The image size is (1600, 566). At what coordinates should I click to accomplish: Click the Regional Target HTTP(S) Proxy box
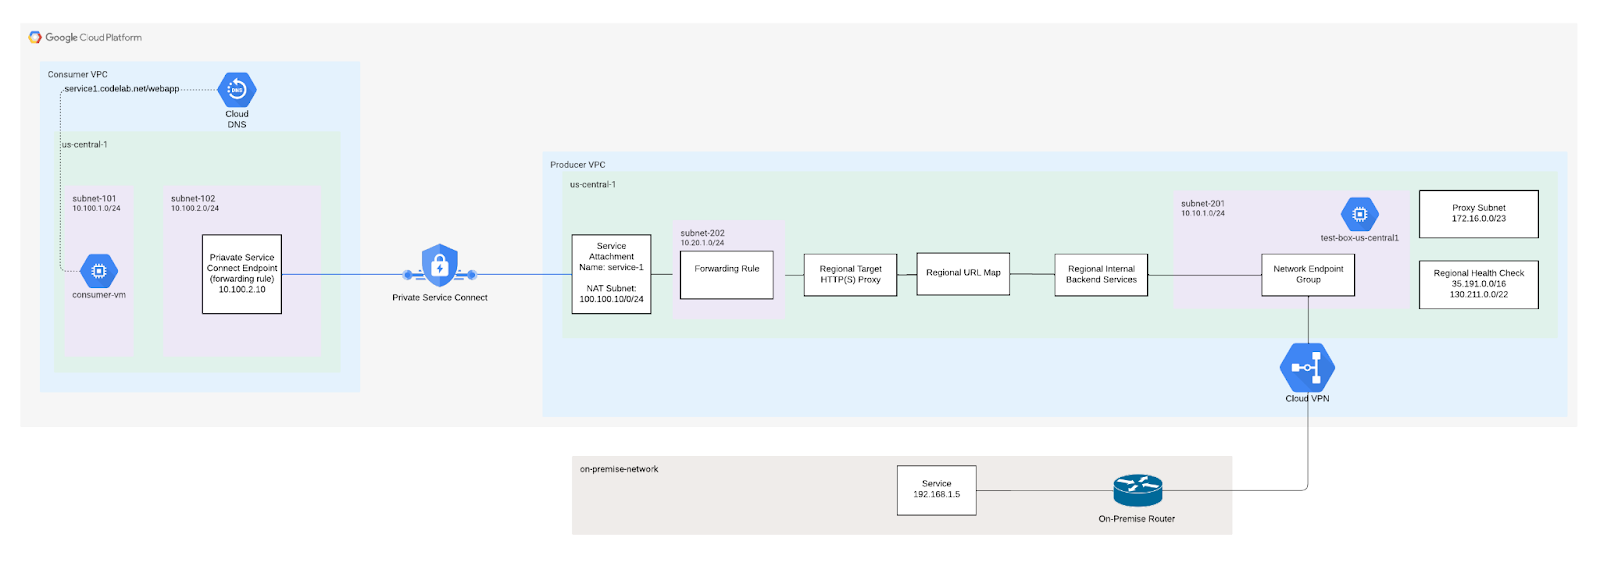pyautogui.click(x=850, y=274)
